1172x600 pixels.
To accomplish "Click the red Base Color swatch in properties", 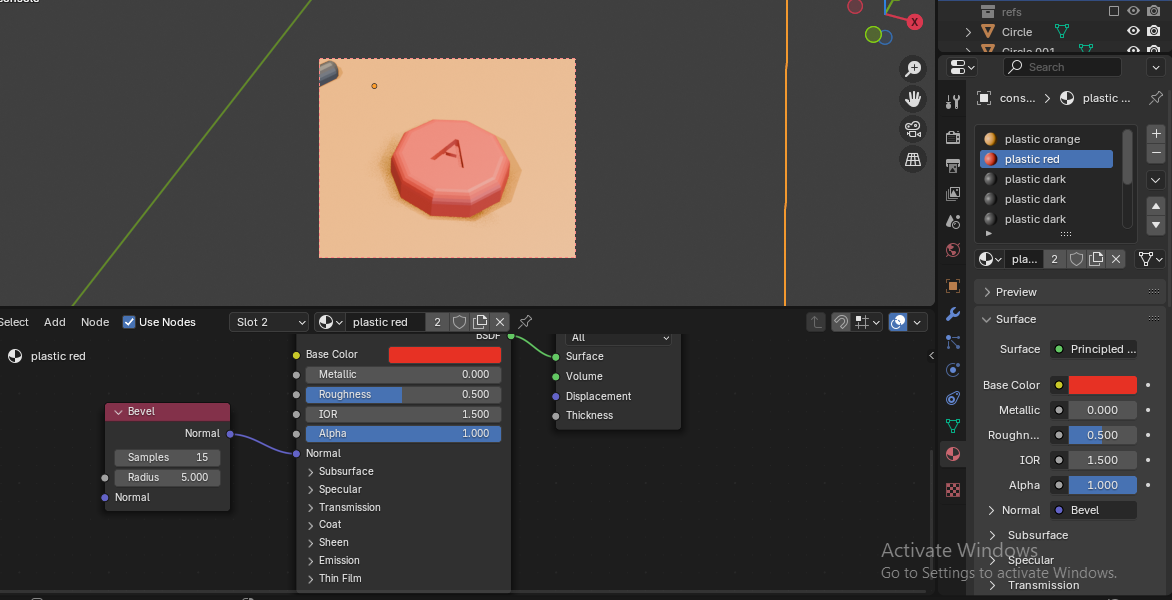I will [1102, 385].
